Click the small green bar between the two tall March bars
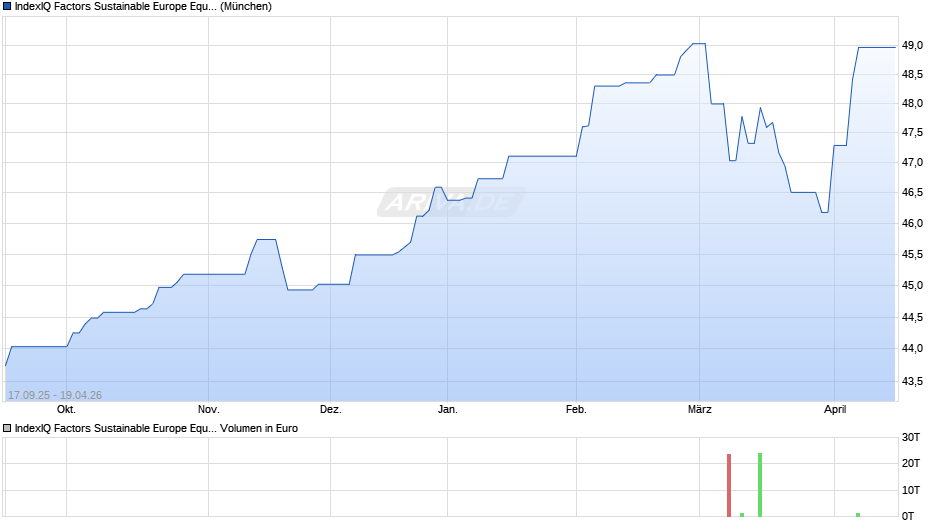940x526 pixels. (742, 515)
